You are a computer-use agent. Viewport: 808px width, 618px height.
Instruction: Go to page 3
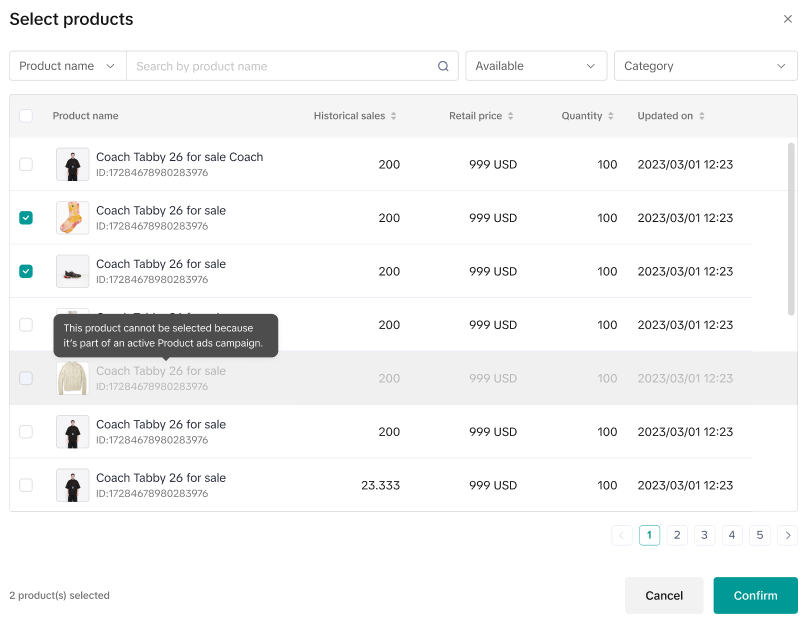tap(705, 535)
